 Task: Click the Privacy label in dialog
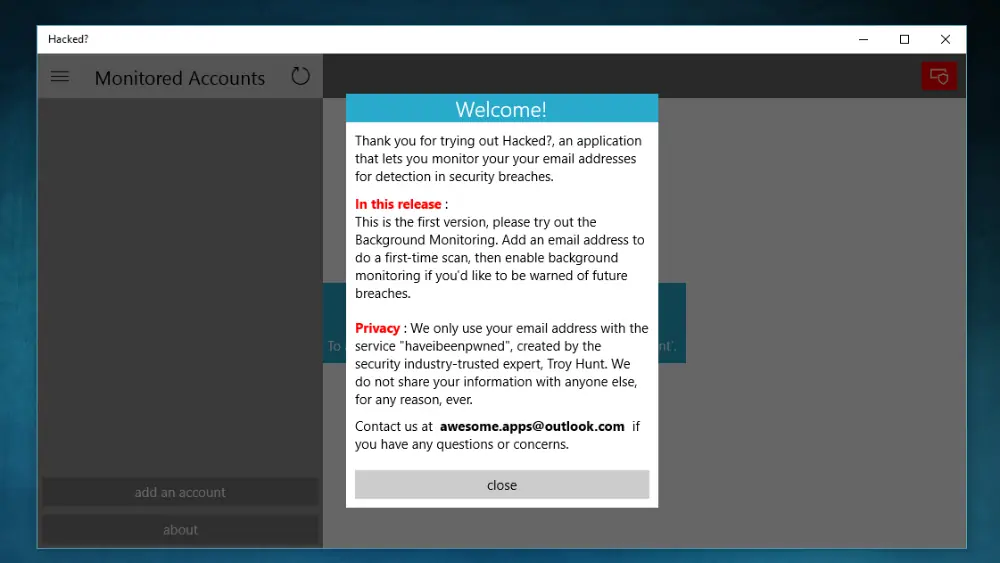click(377, 328)
